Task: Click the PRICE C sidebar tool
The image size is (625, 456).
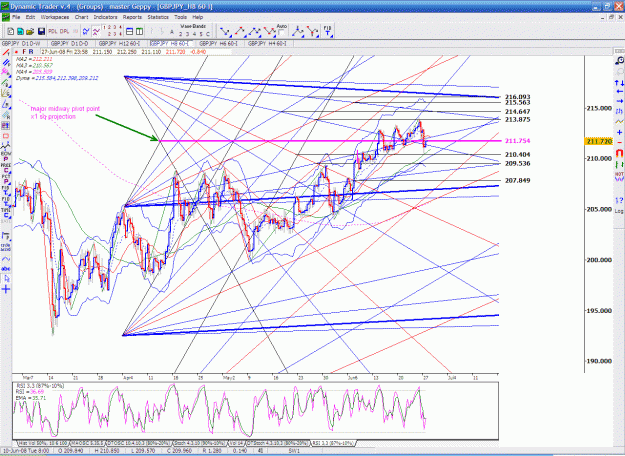Action: coord(6,165)
